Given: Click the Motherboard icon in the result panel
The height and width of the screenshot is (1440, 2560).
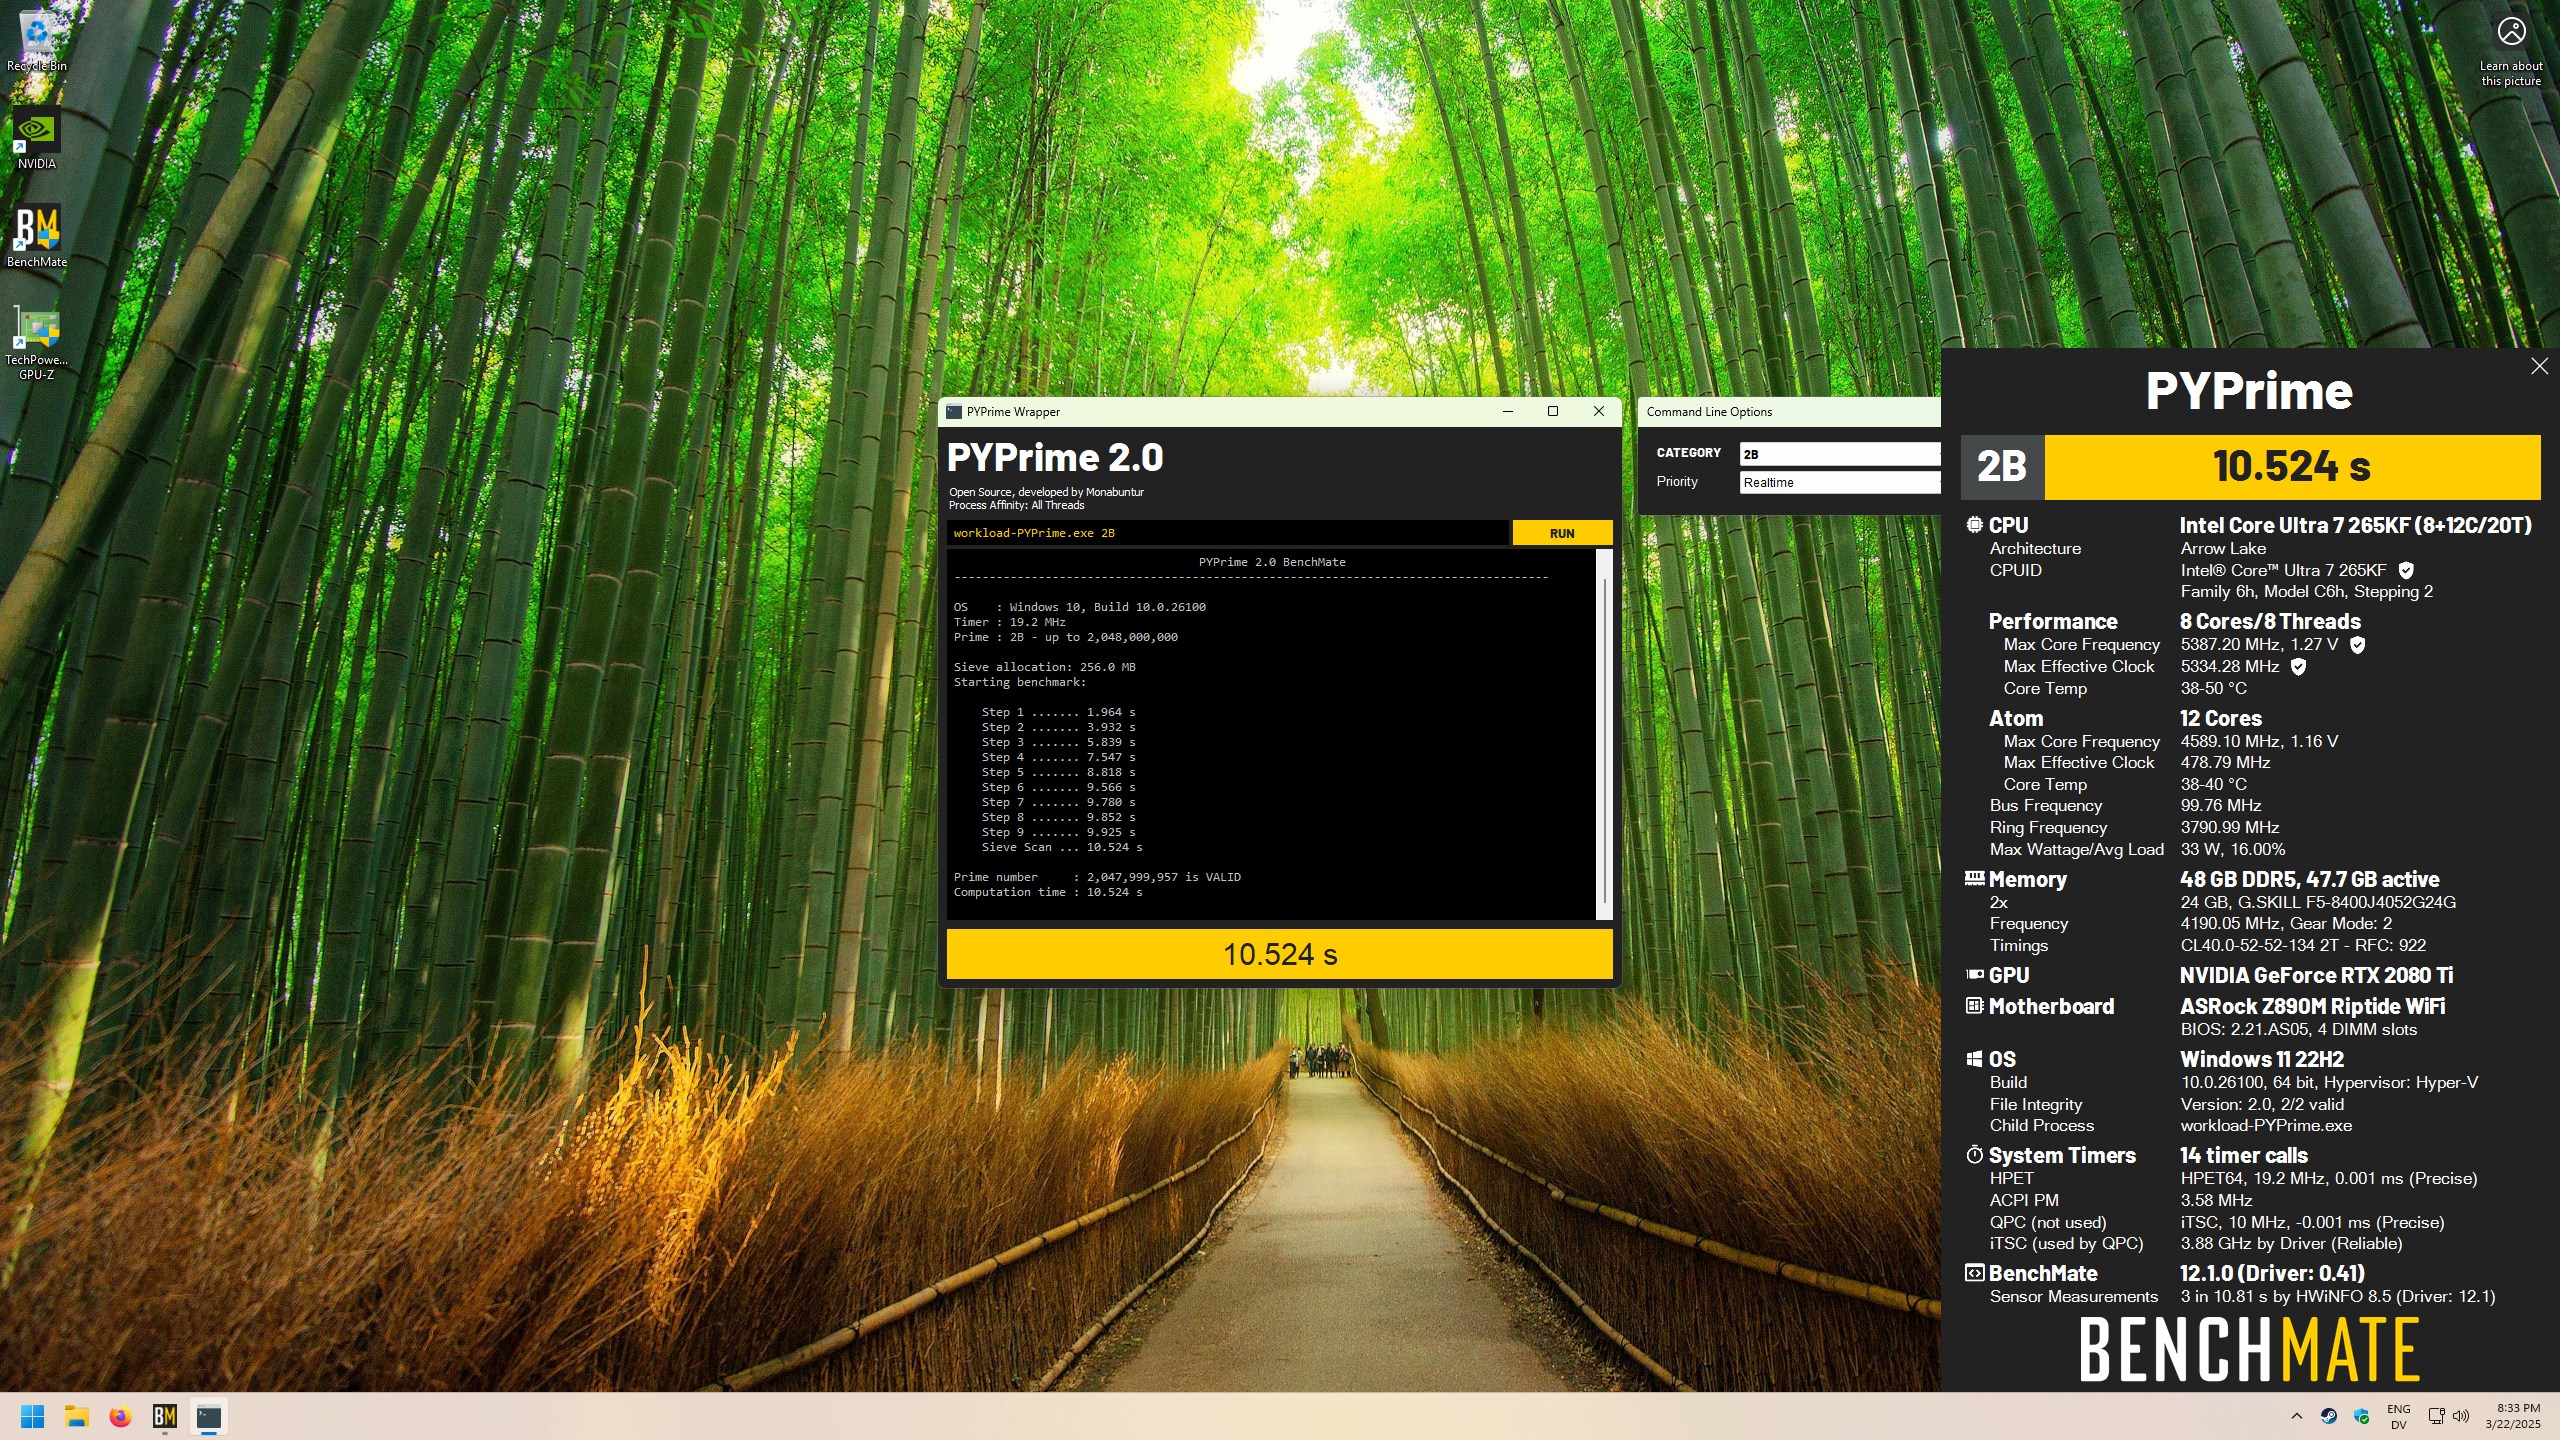Looking at the screenshot, I should point(1974,1005).
